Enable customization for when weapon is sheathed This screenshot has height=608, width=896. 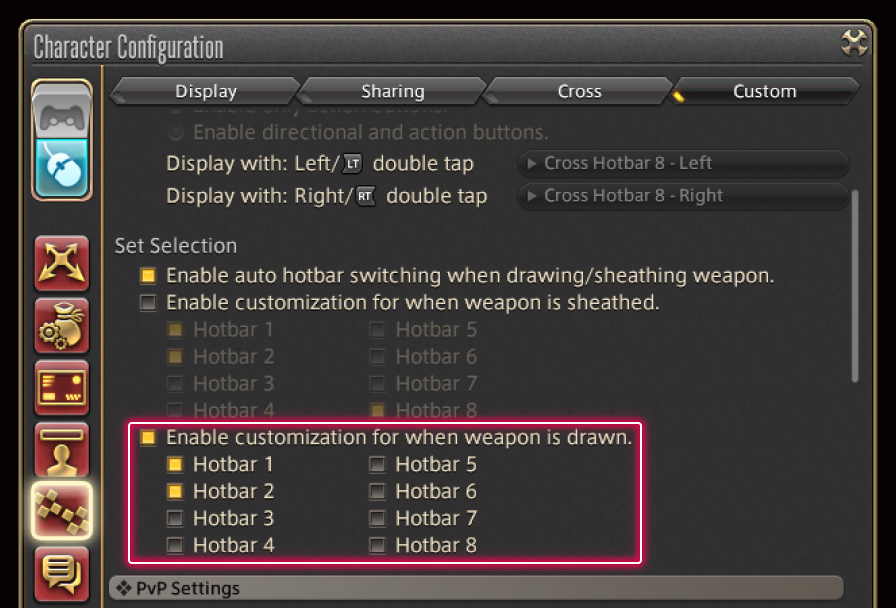point(148,302)
